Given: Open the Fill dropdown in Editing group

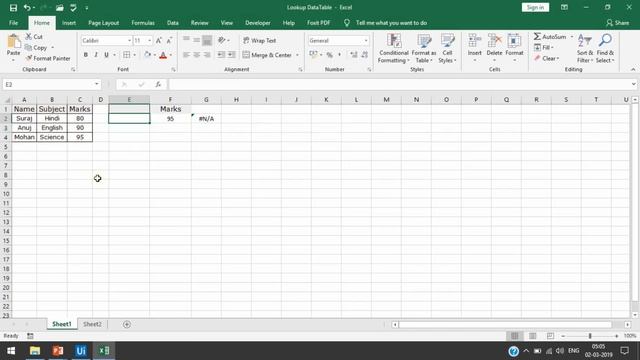Looking at the screenshot, I should pos(544,47).
